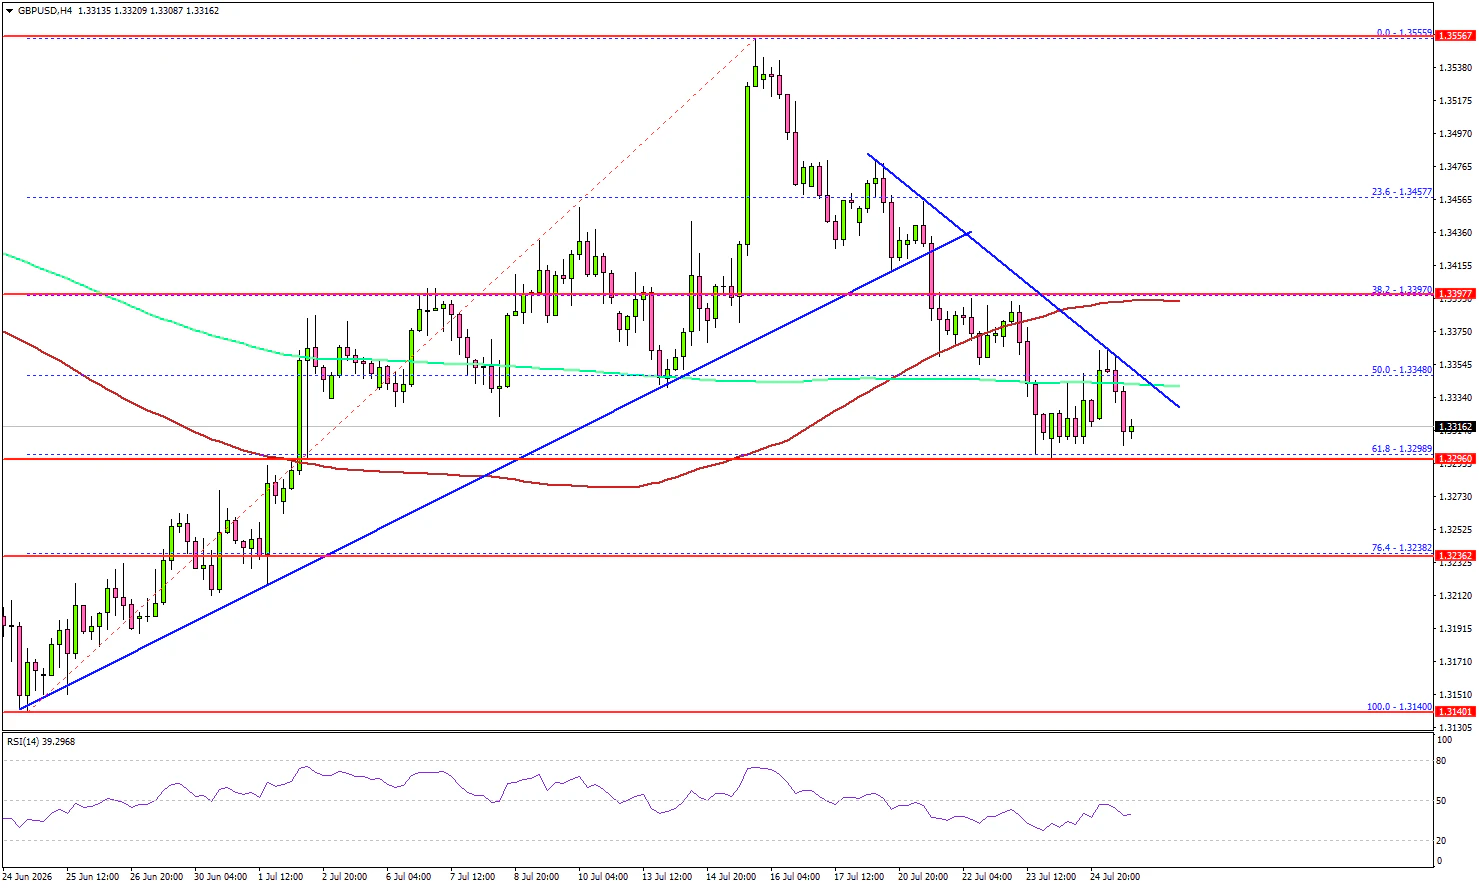Image resolution: width=1479 pixels, height=888 pixels.
Task: Select the Fibonacci 100.0 - 1.31400 label
Action: point(1399,706)
